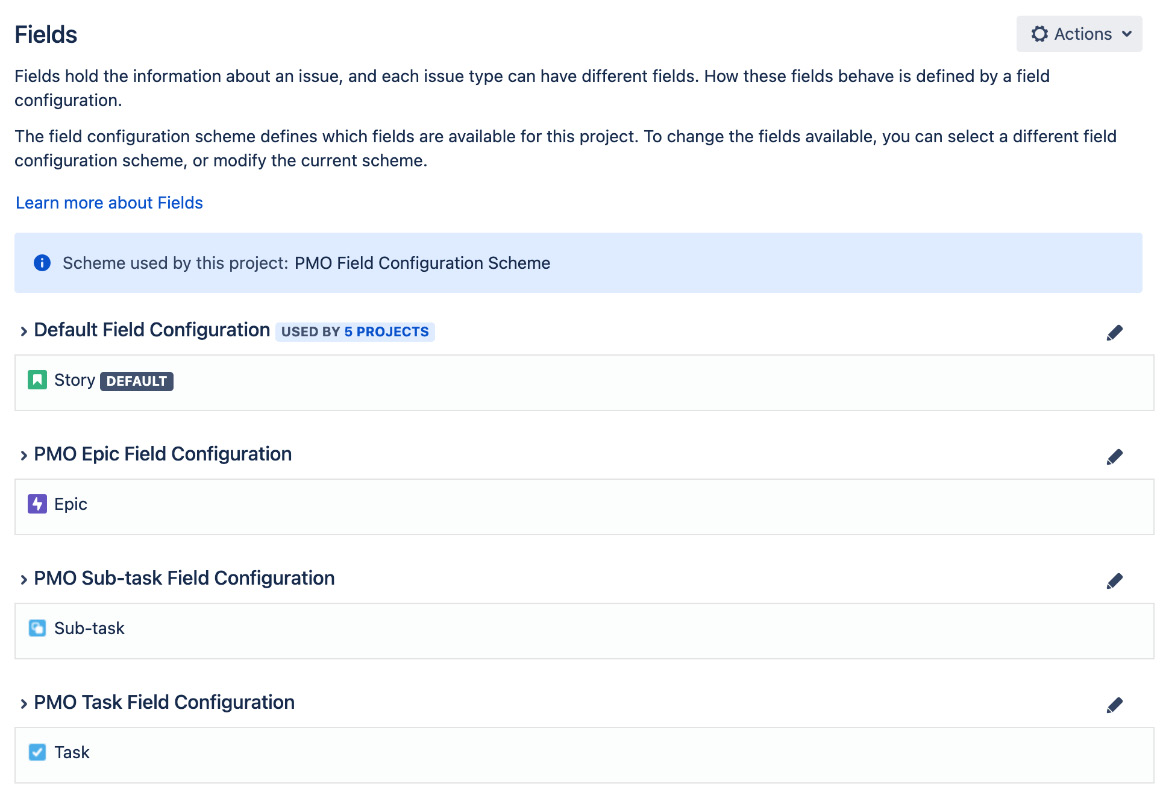Image resolution: width=1163 pixels, height=798 pixels.
Task: Click the PMO Field Configuration Scheme name
Action: pos(422,263)
